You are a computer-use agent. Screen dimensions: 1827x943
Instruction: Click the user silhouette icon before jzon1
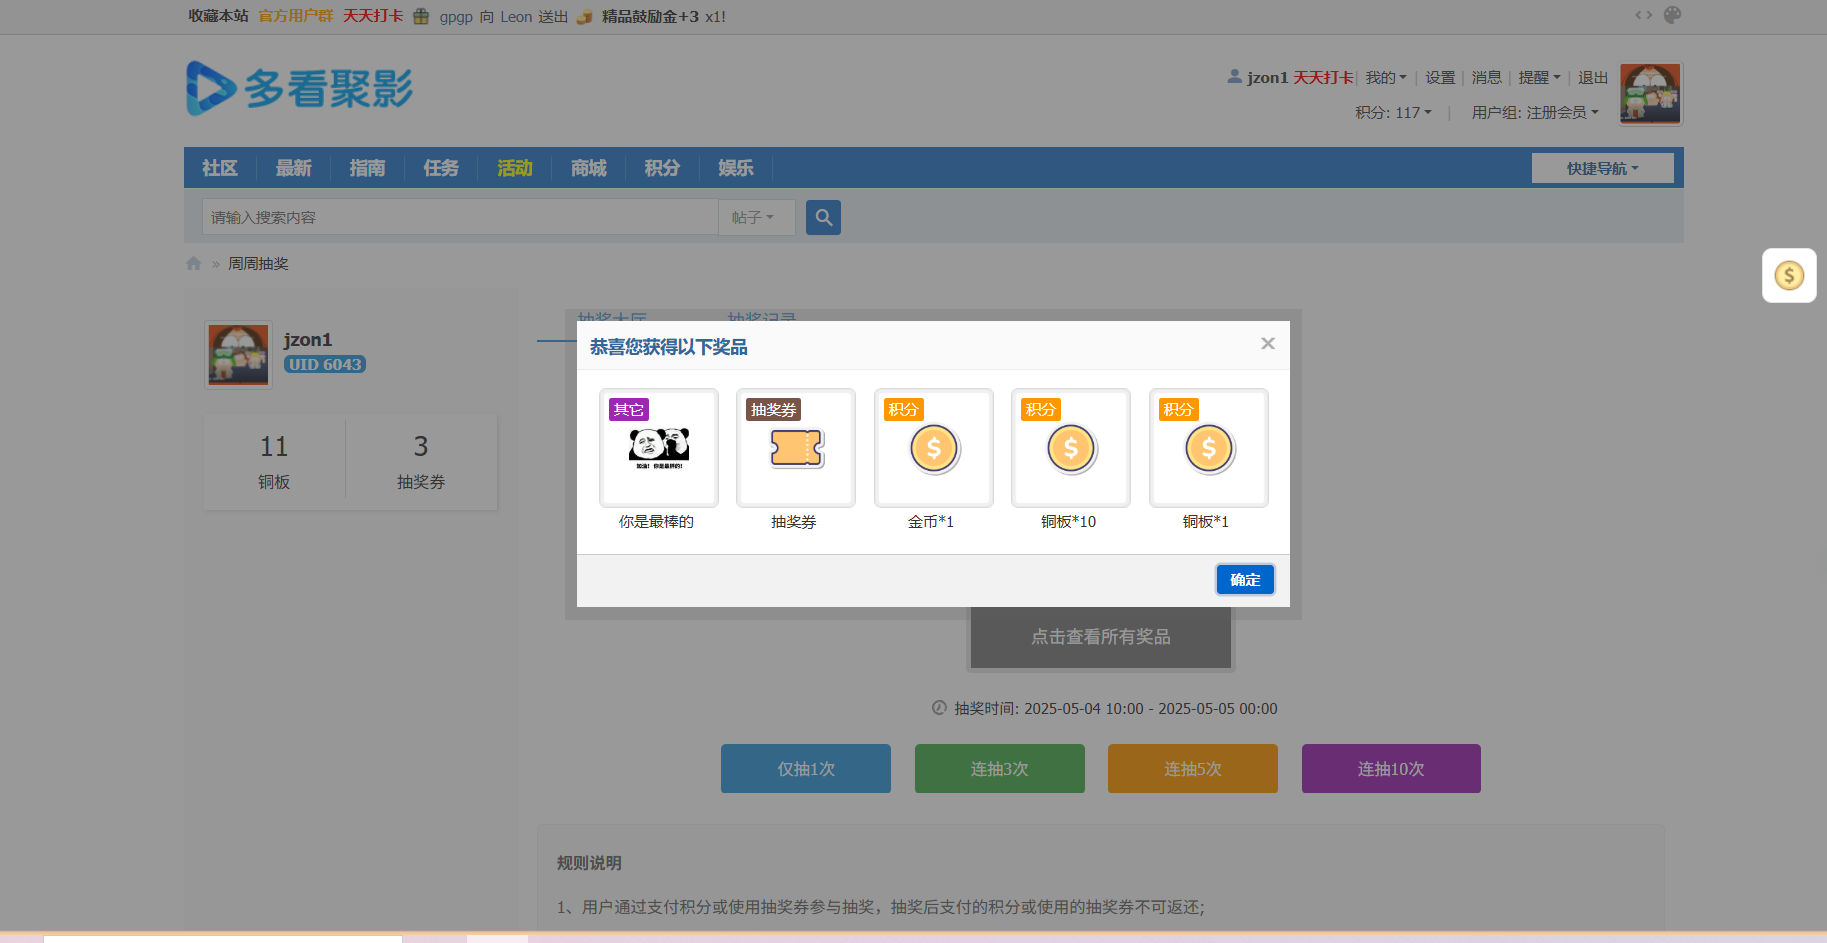(x=1234, y=76)
